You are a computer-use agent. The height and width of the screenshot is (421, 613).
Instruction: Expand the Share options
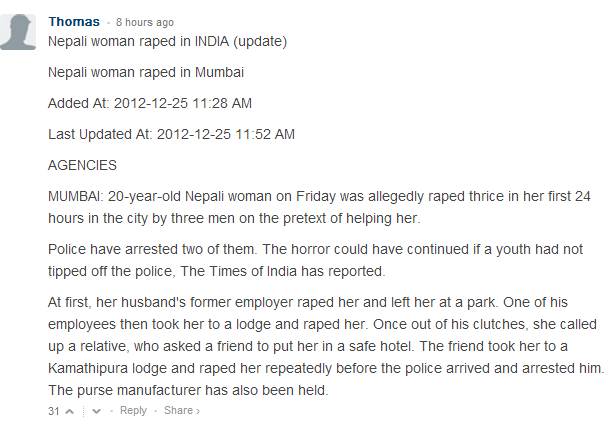click(181, 411)
